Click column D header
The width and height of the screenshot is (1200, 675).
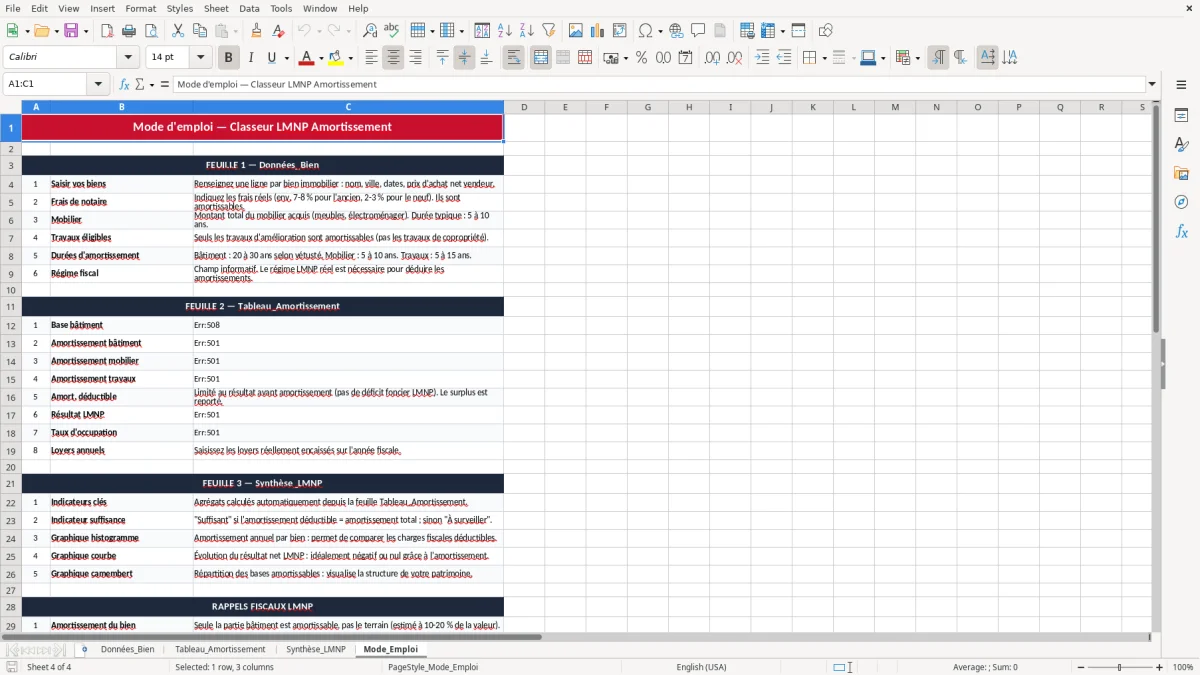click(524, 107)
